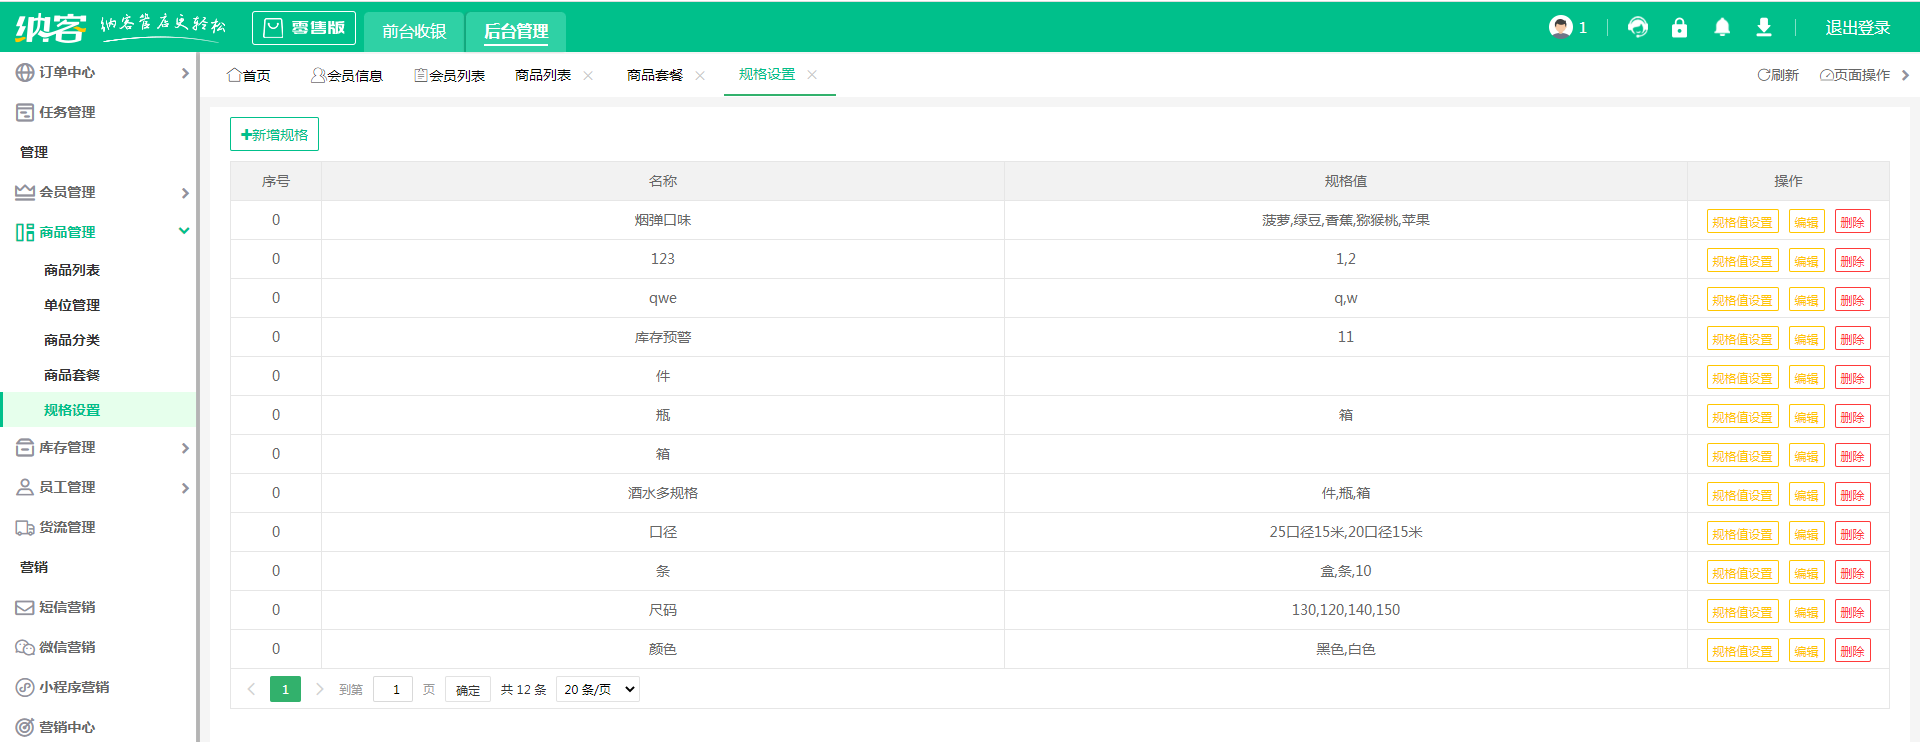Click the 库存管理 box icon
Screen dimensions: 1920x742
click(x=25, y=447)
